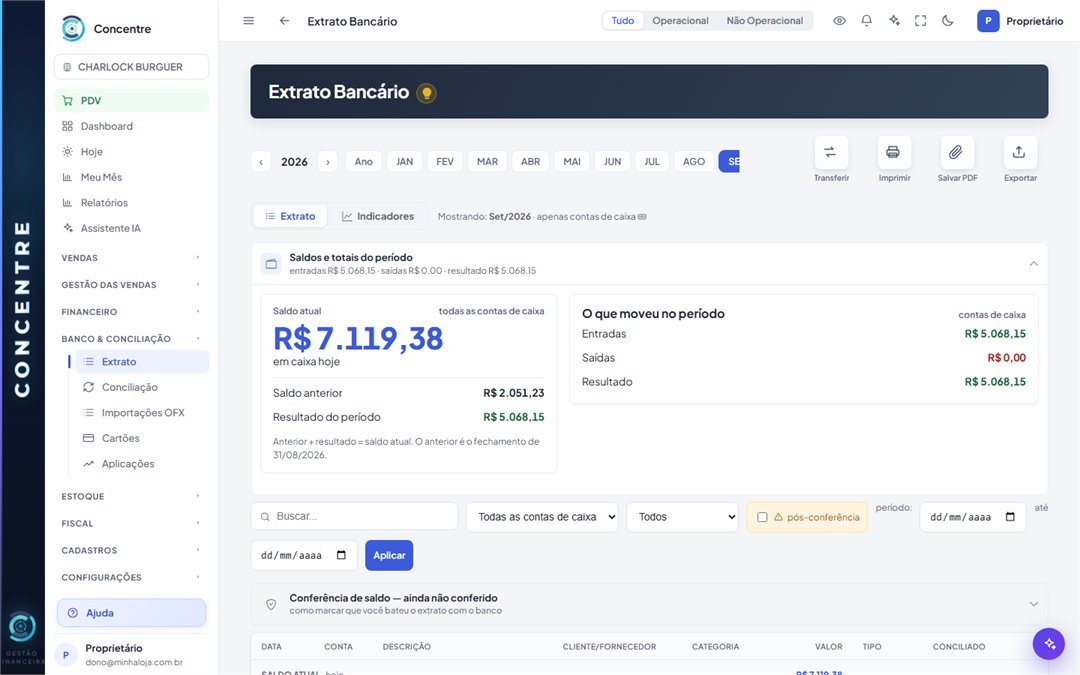Open Conciliação in the sidebar
1080x675 pixels.
pyautogui.click(x=142, y=387)
